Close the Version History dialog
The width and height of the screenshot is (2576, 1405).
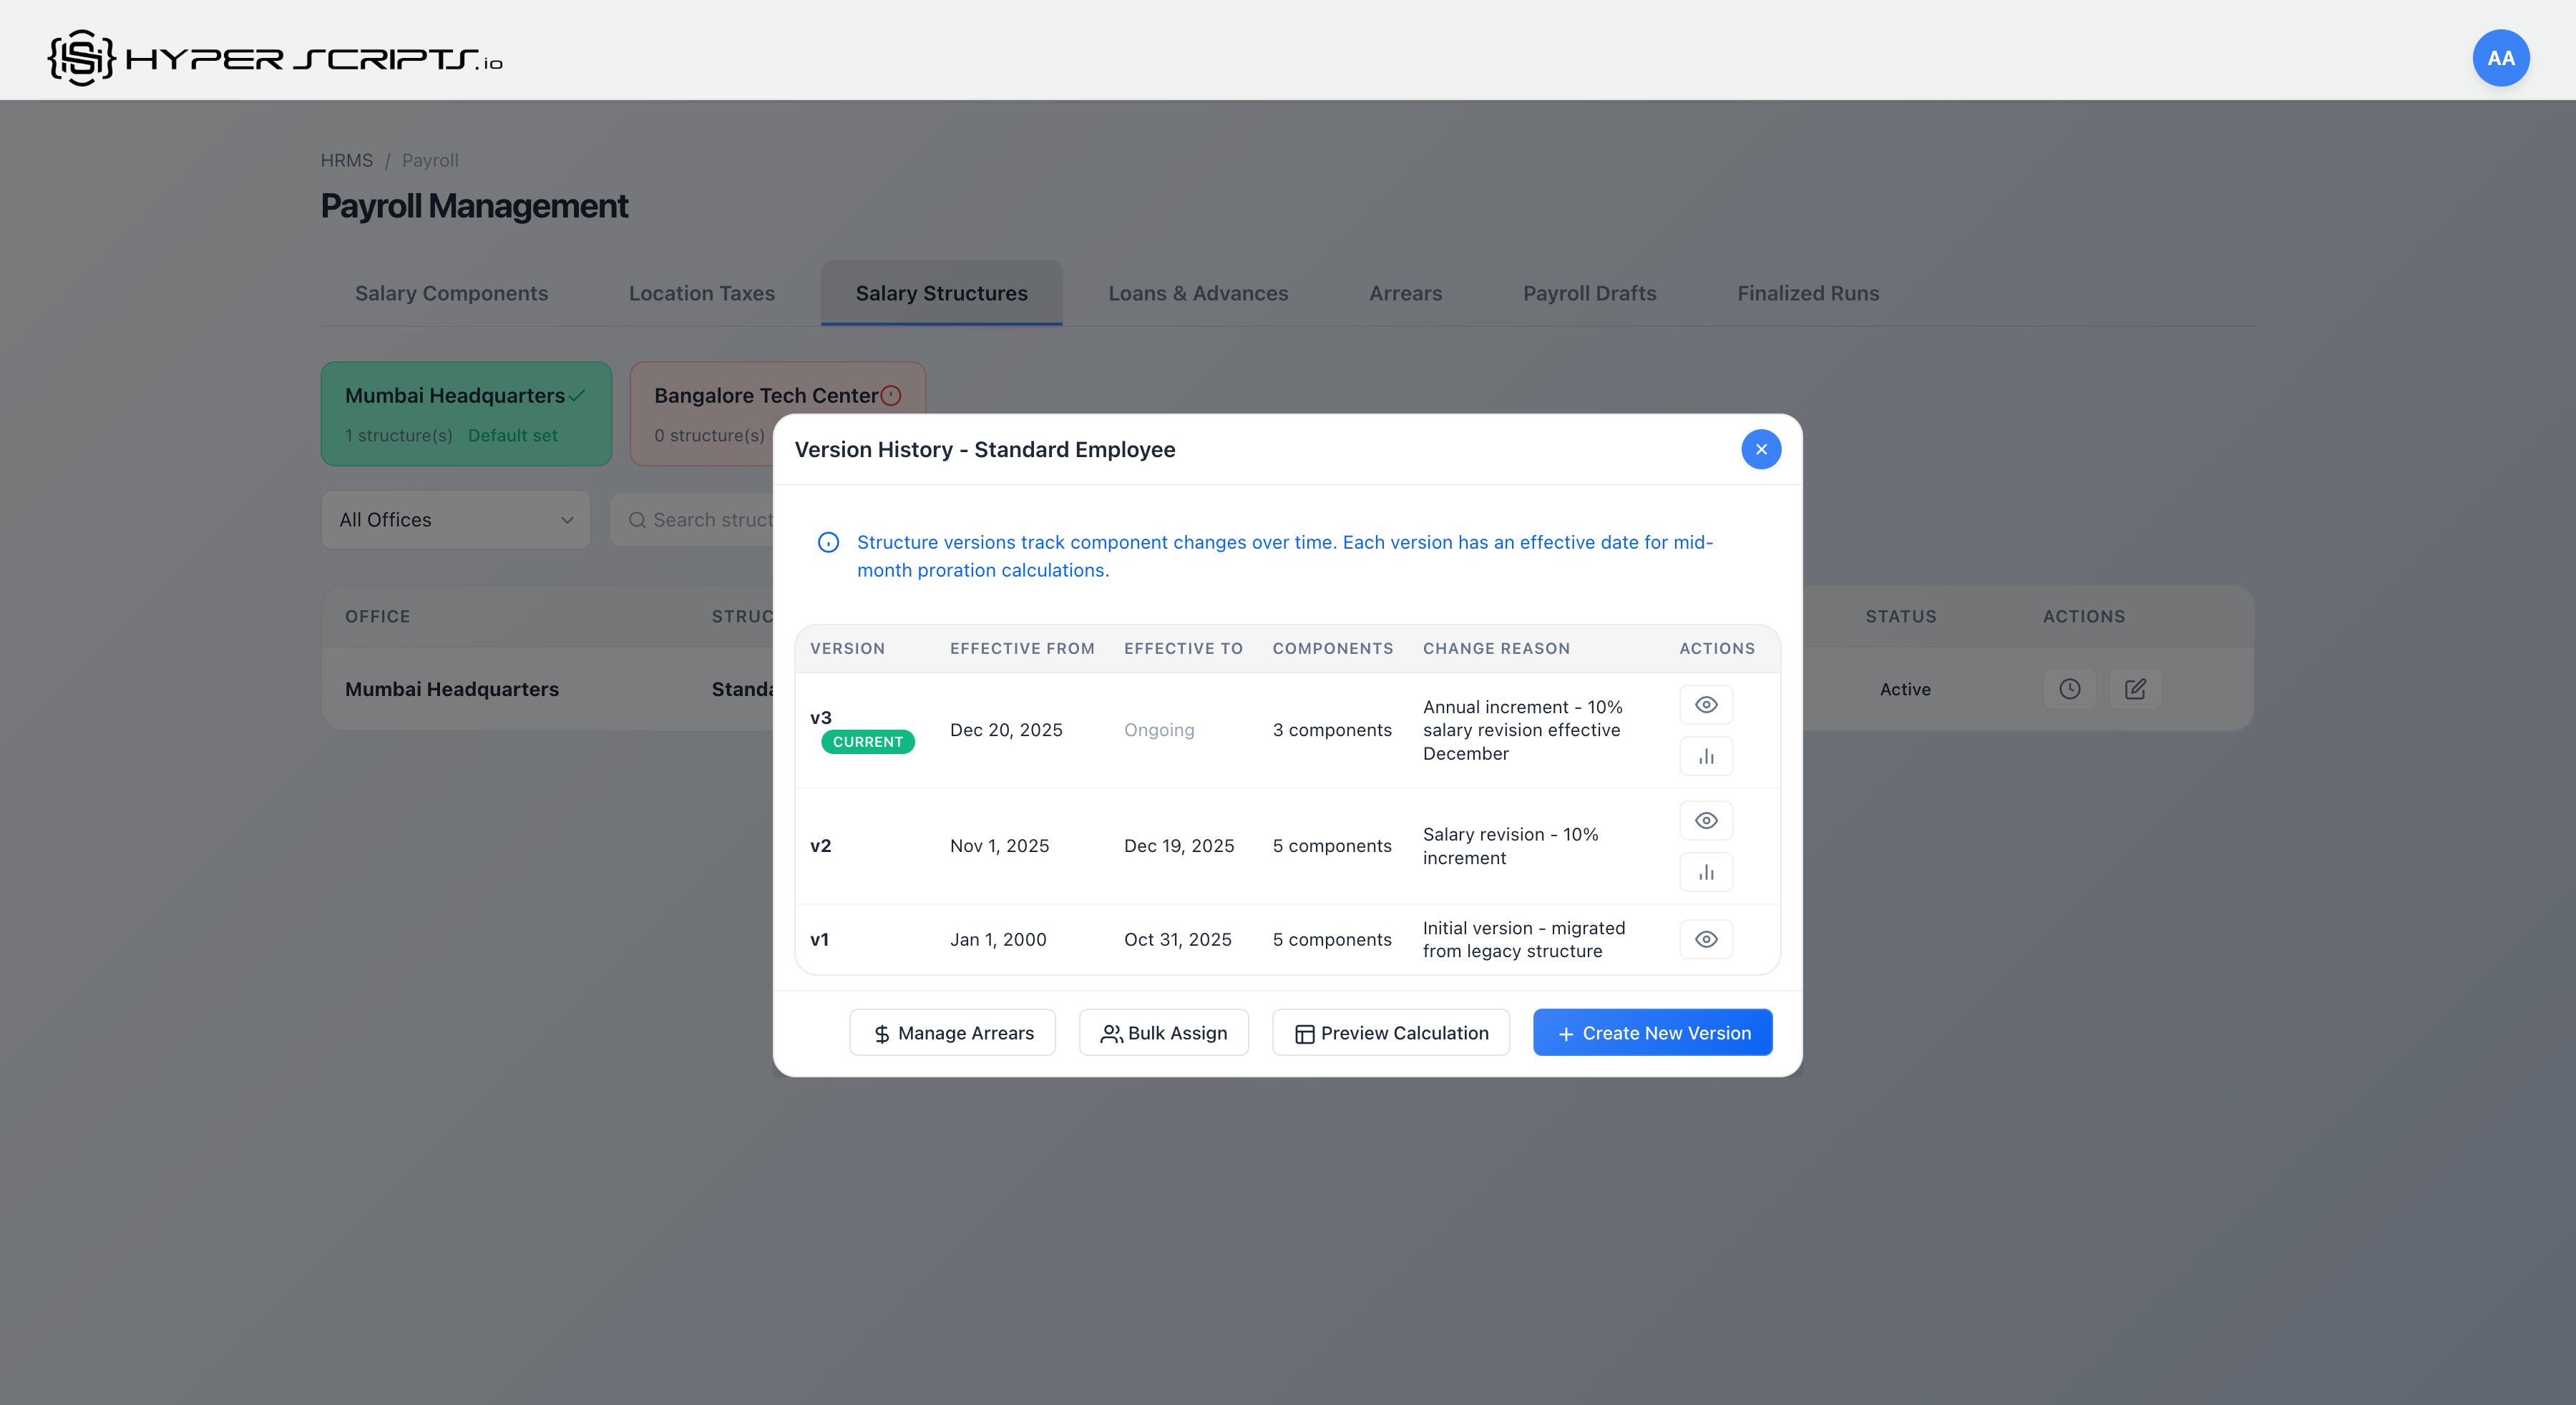tap(1760, 449)
